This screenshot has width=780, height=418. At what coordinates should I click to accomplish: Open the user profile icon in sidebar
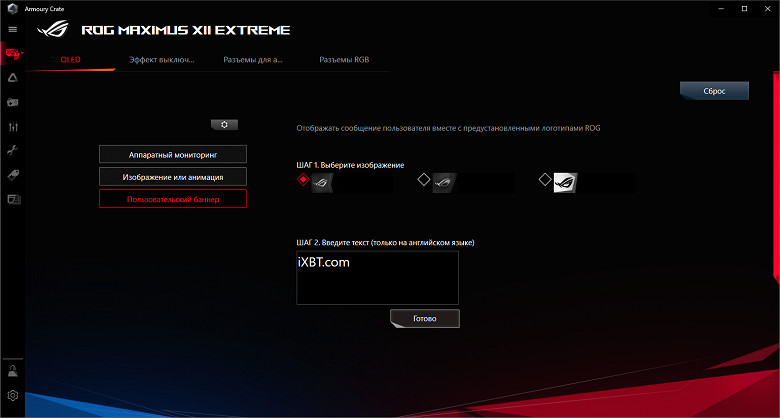pyautogui.click(x=13, y=371)
